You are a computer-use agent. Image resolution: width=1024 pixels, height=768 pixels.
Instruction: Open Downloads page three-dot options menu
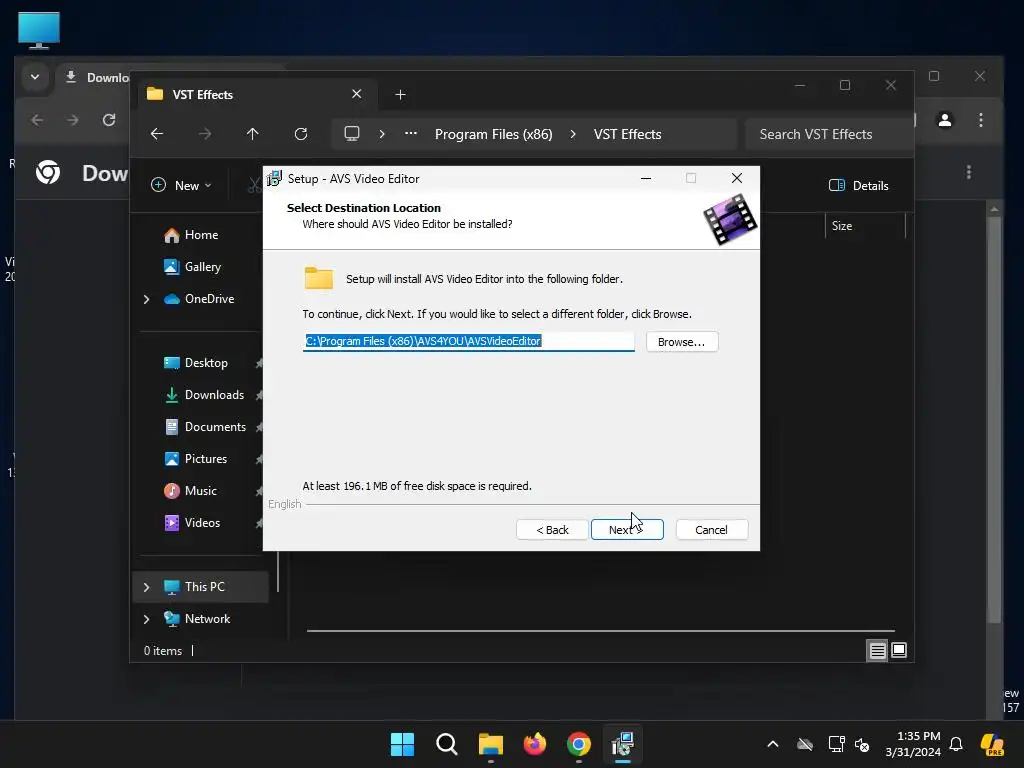pos(968,172)
